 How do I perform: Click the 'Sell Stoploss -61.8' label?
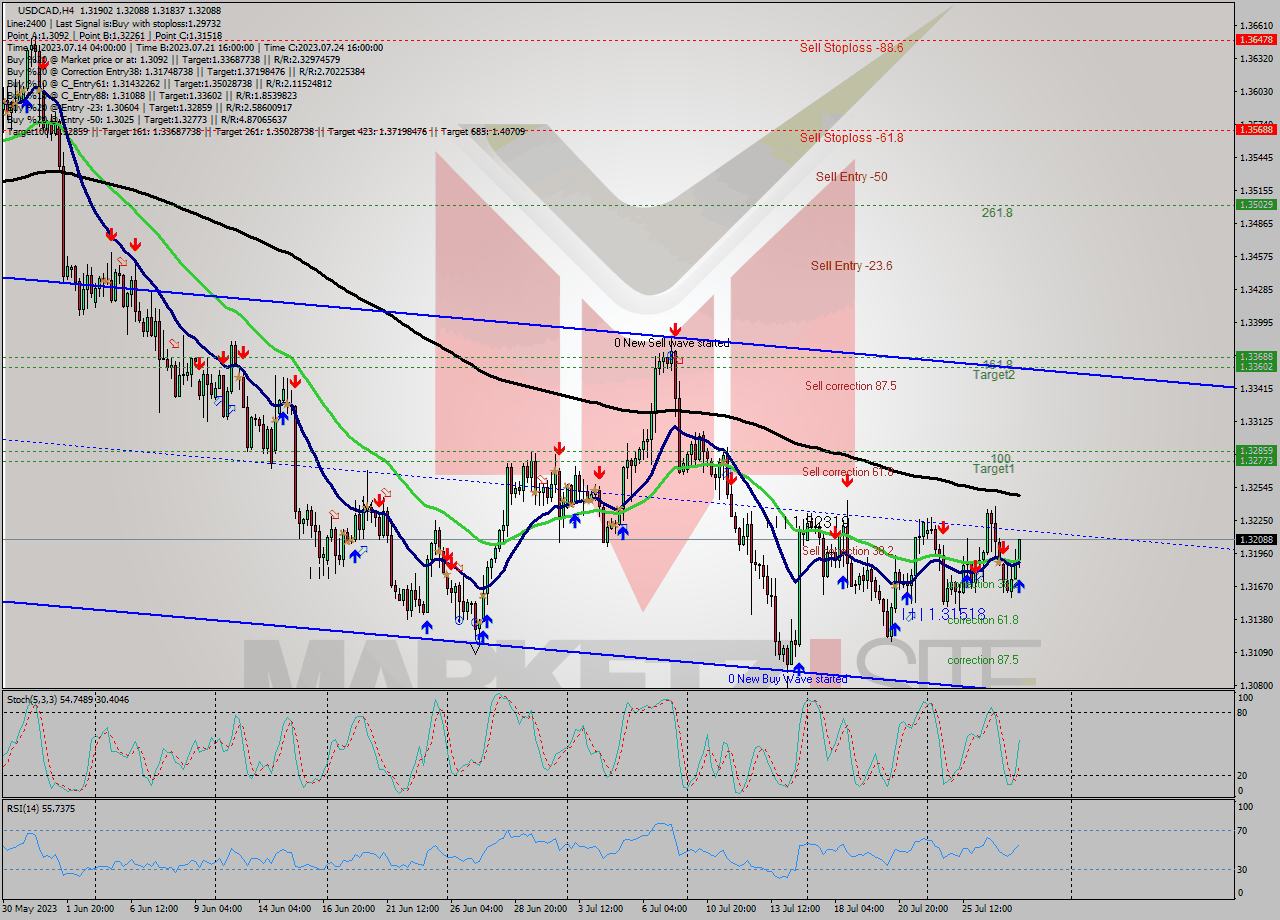[851, 137]
